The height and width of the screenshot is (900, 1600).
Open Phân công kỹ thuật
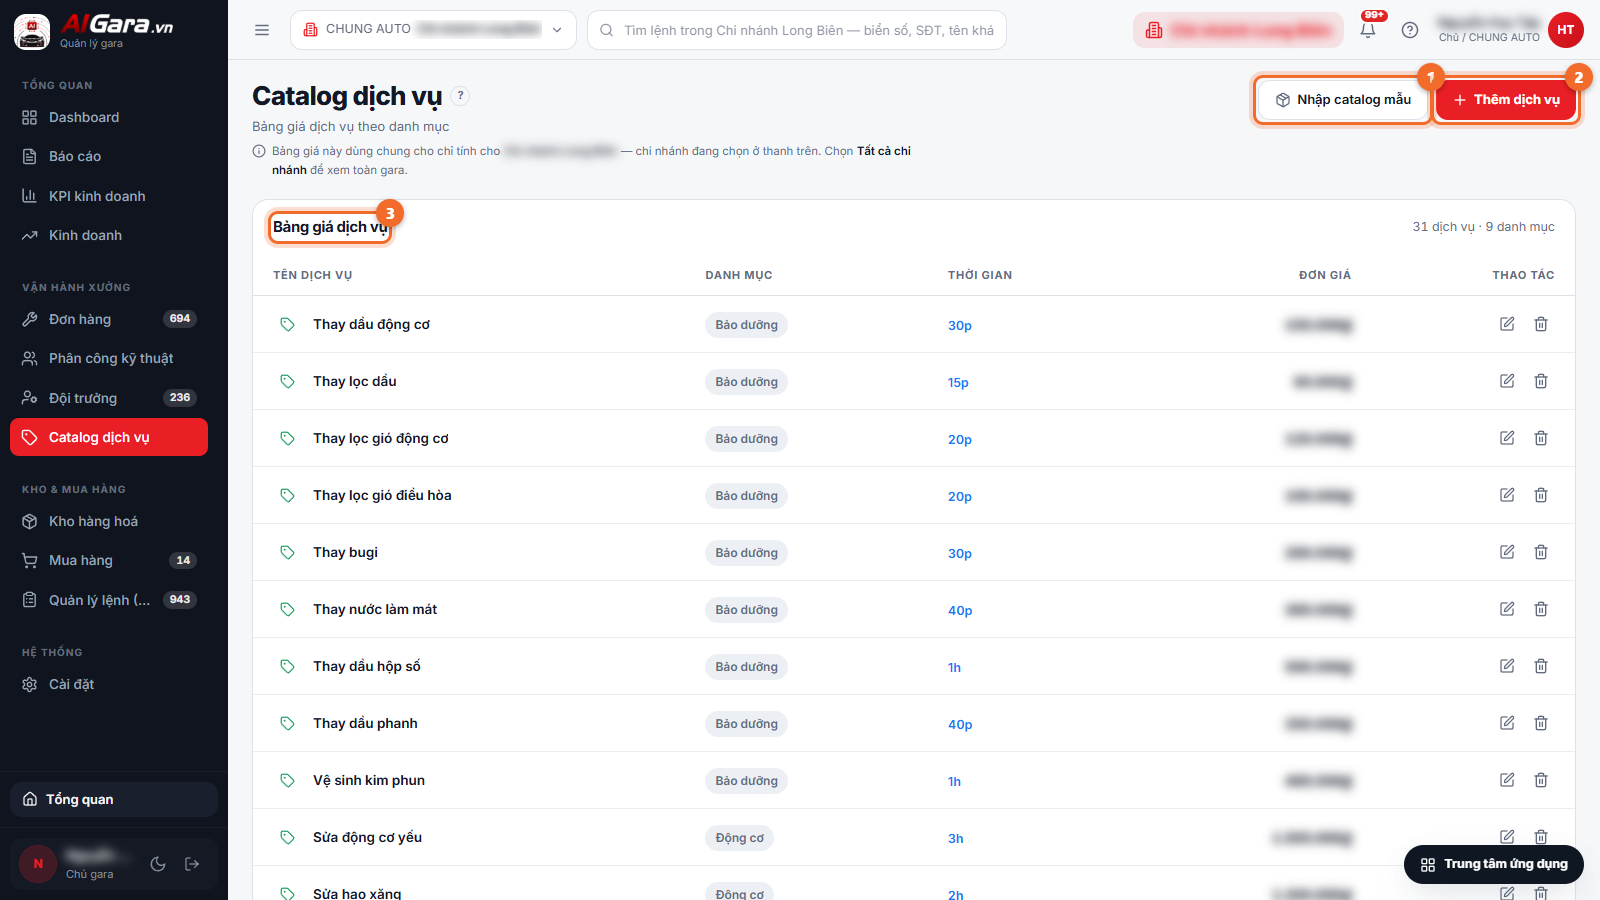click(109, 358)
